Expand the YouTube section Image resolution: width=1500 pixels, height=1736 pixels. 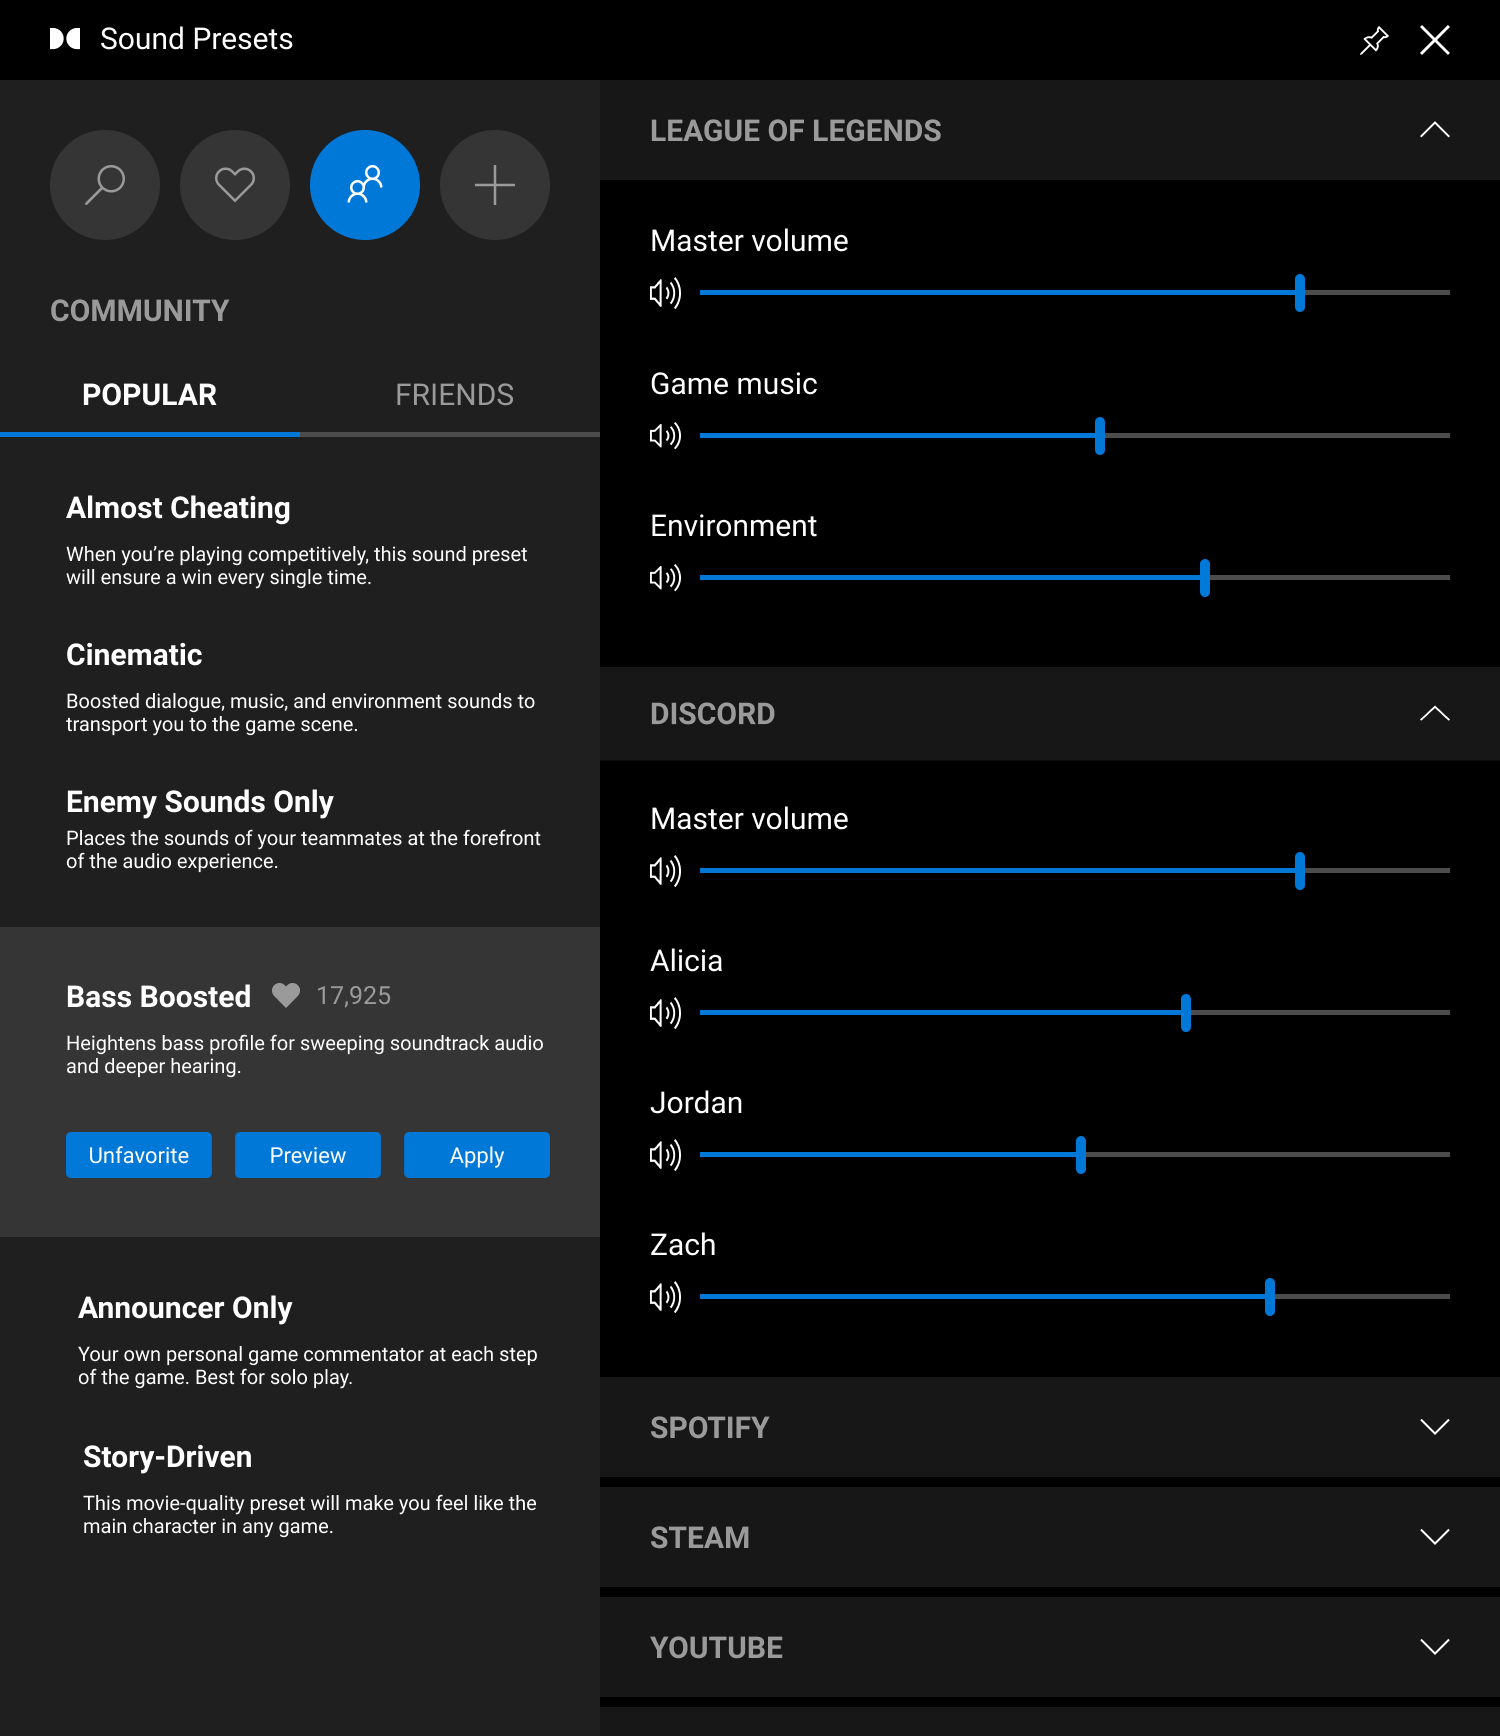pyautogui.click(x=1435, y=1647)
